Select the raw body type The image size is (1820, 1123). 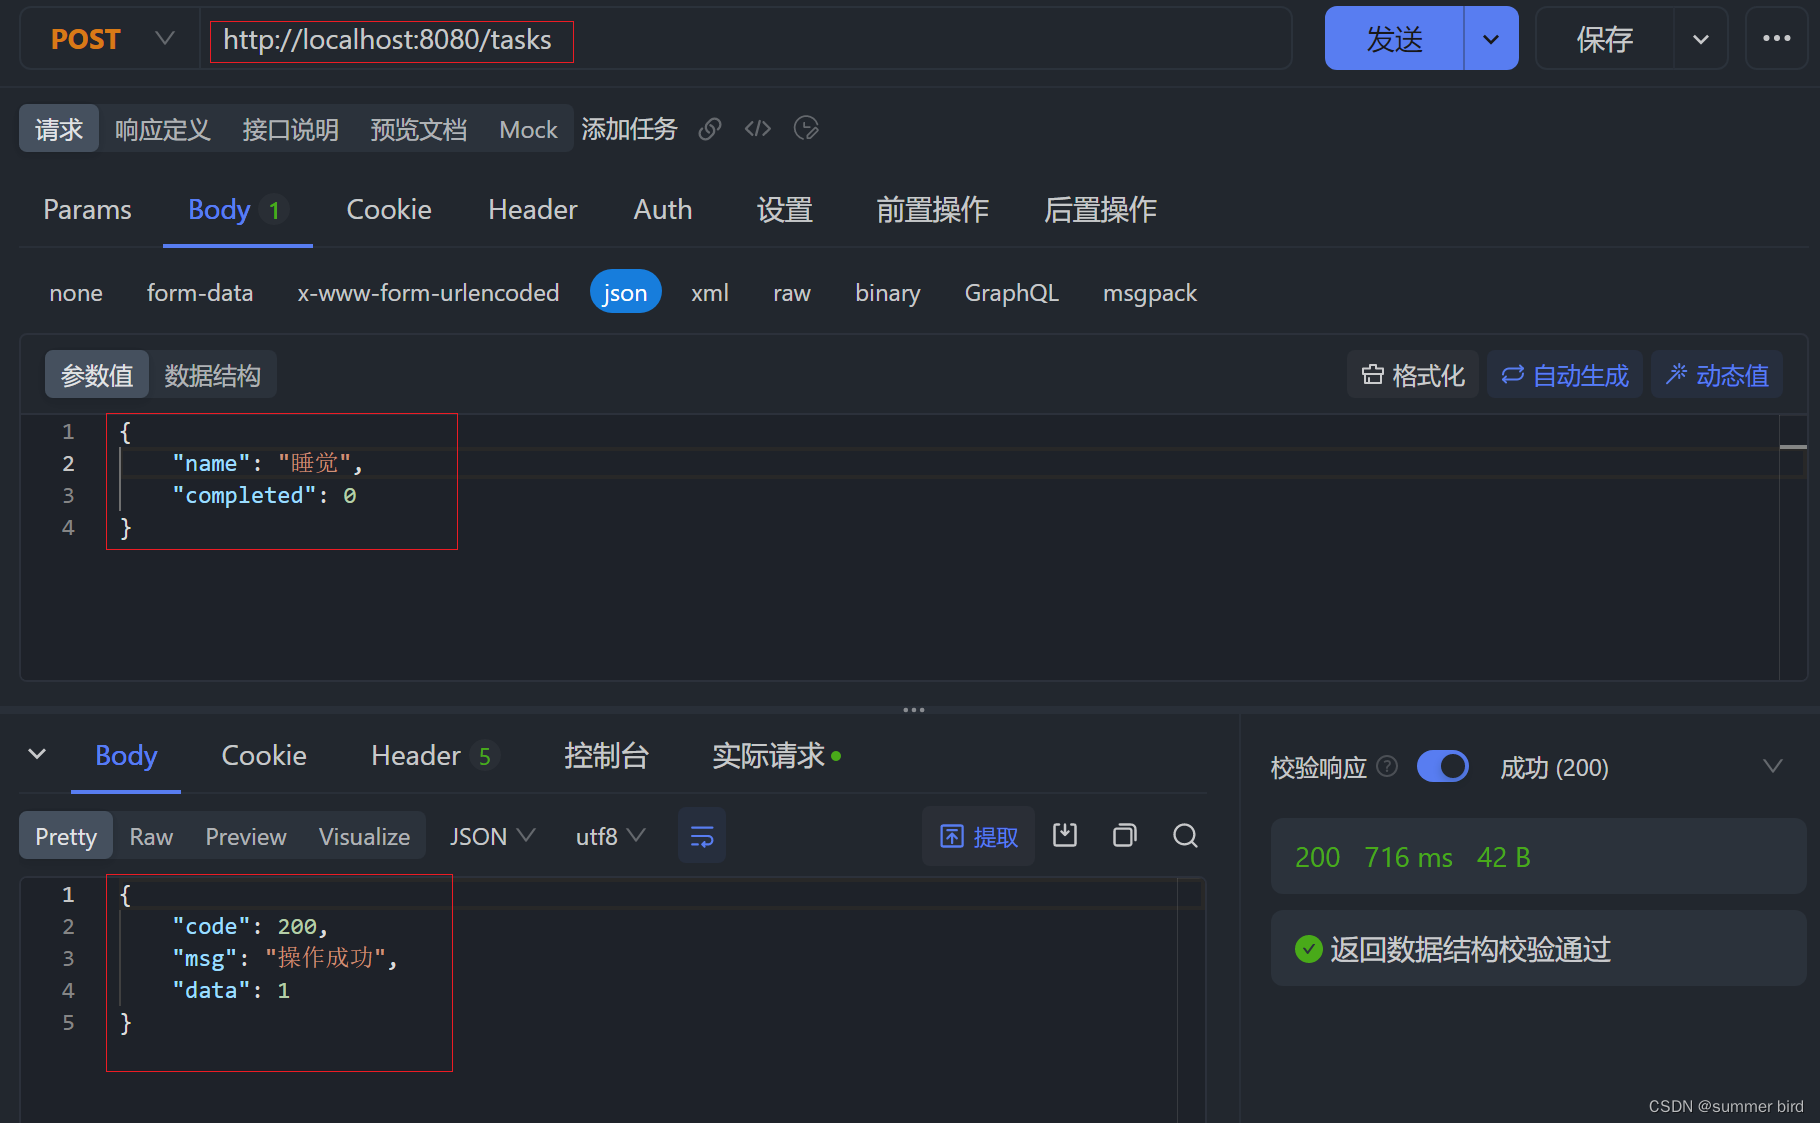point(792,293)
